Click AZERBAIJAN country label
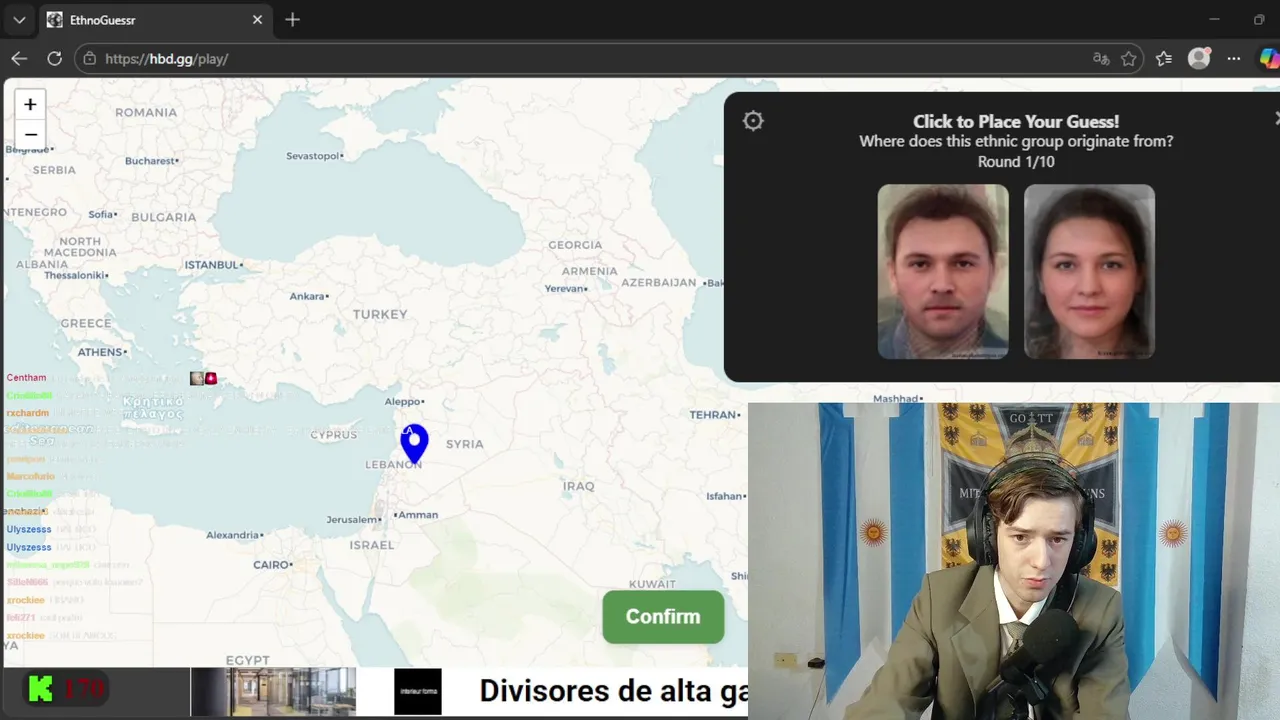 tap(658, 283)
